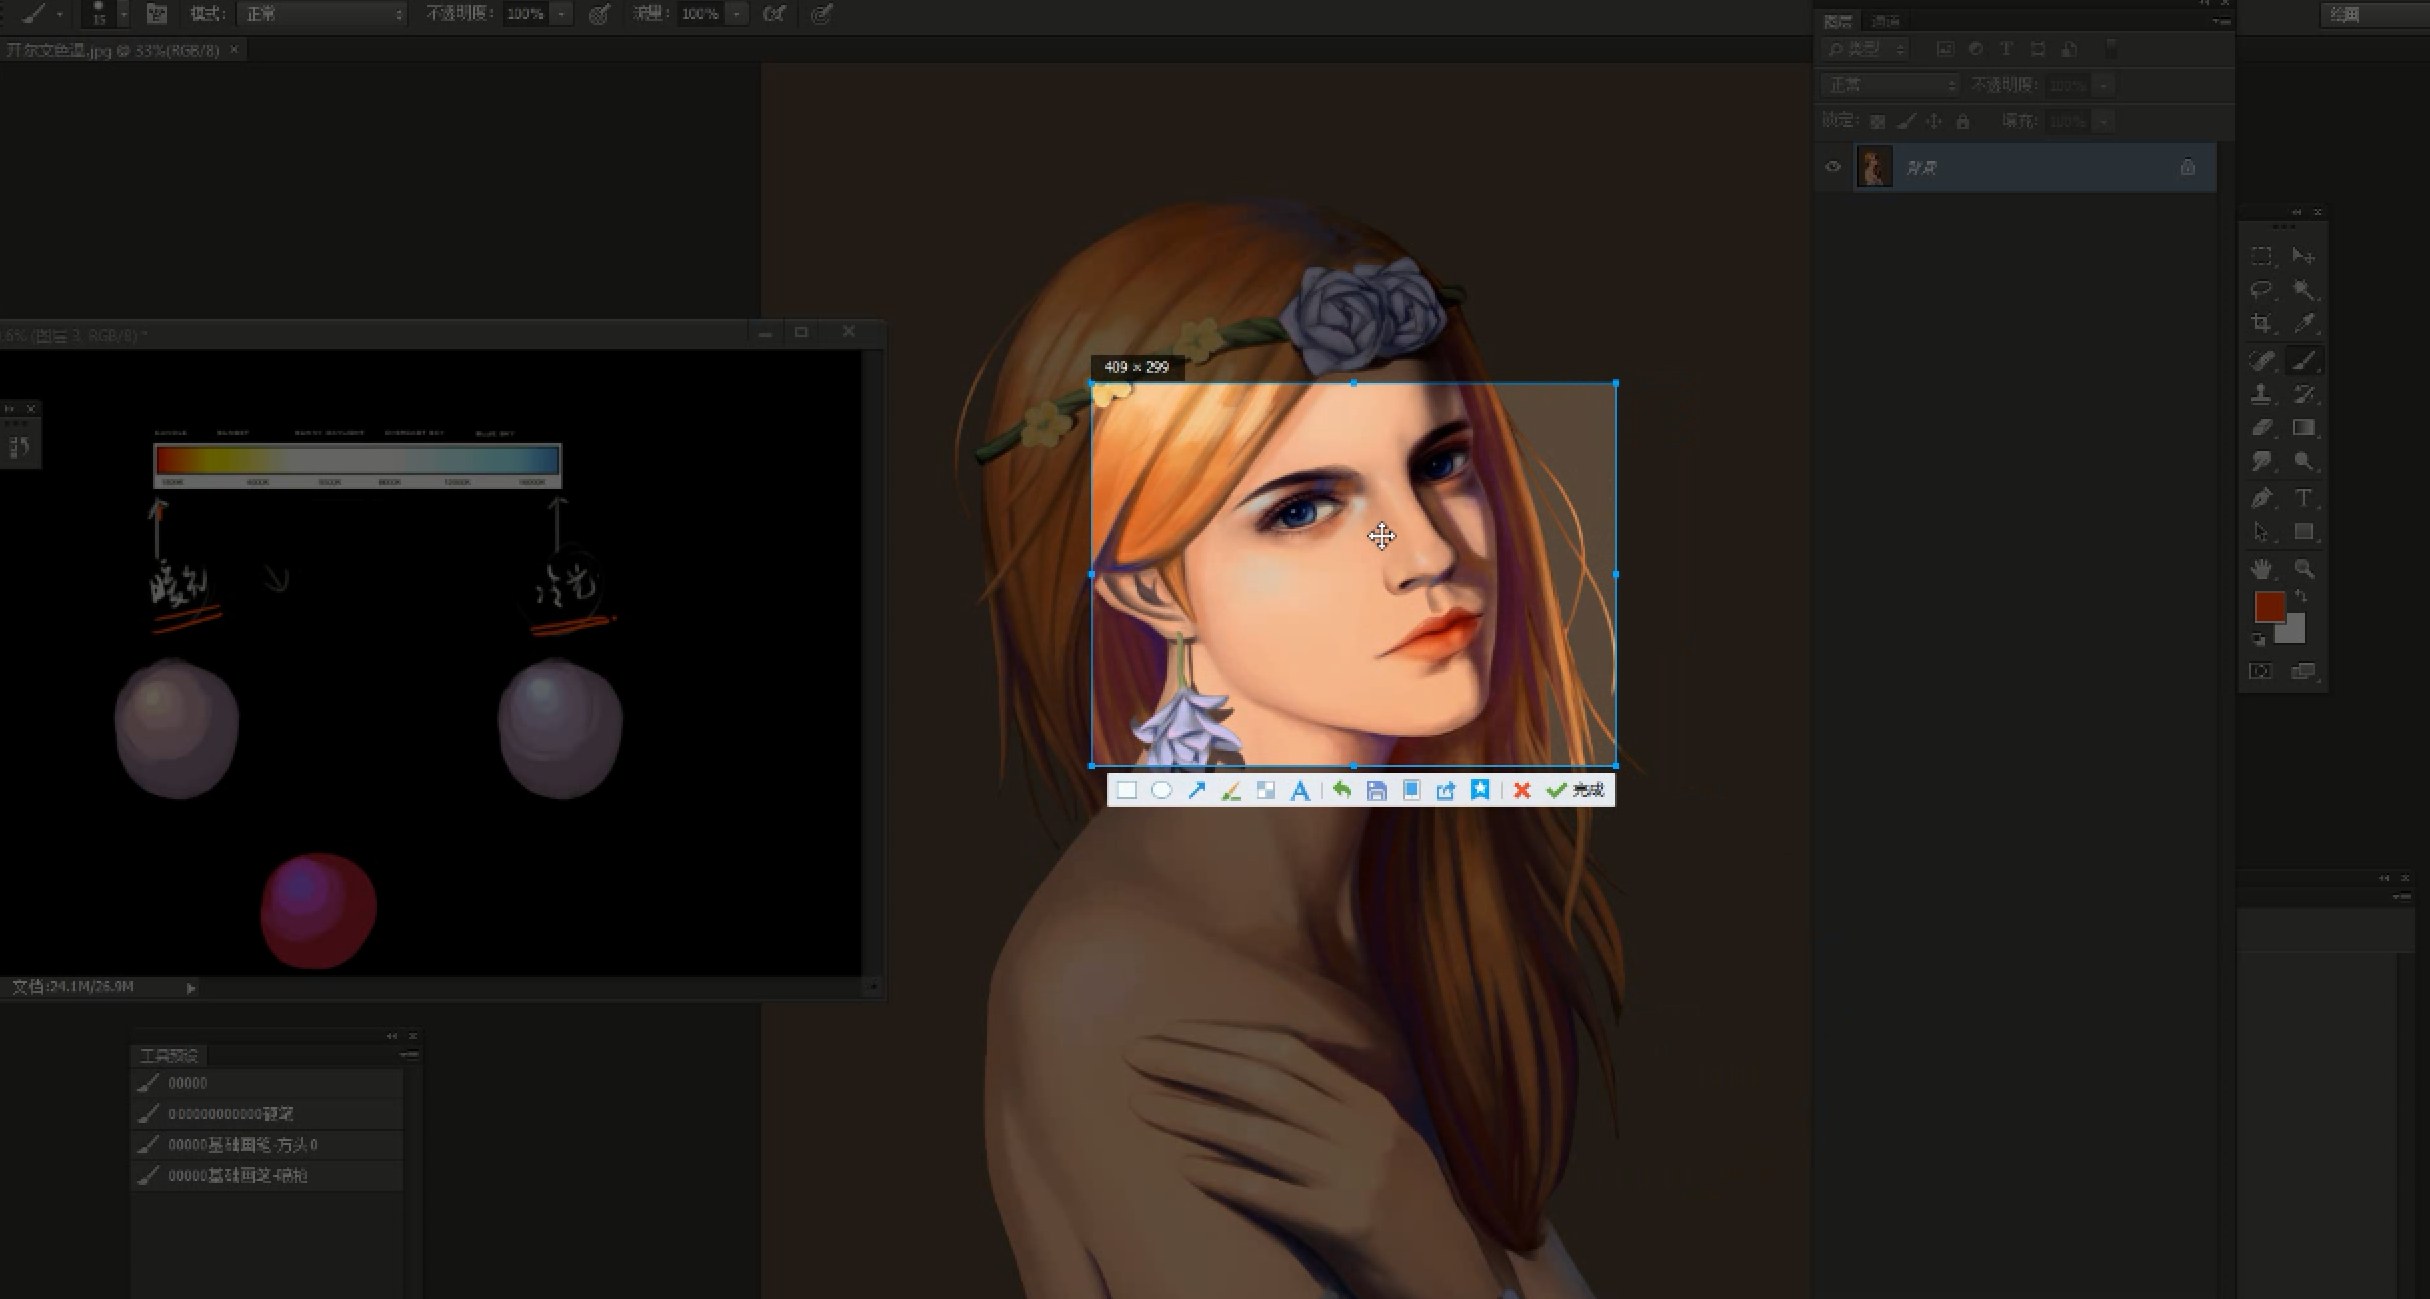This screenshot has height=1299, width=2430.
Task: Select the mosaic blur annotation tool
Action: point(1266,790)
